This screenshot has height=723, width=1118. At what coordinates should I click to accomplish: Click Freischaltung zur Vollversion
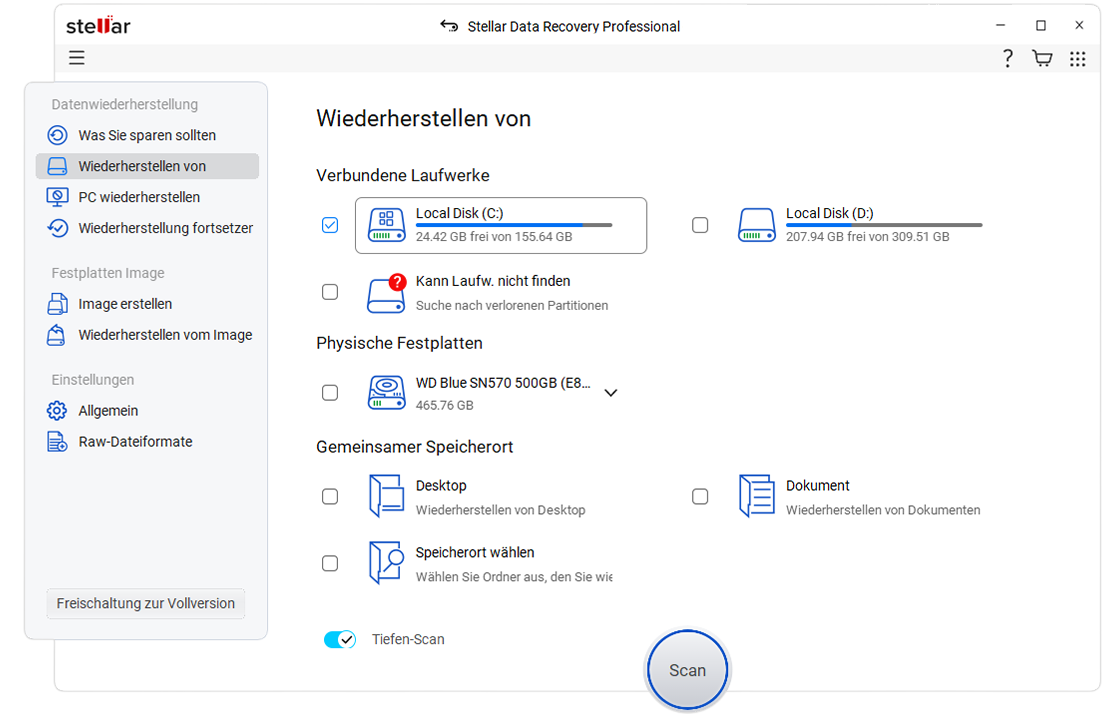145,603
